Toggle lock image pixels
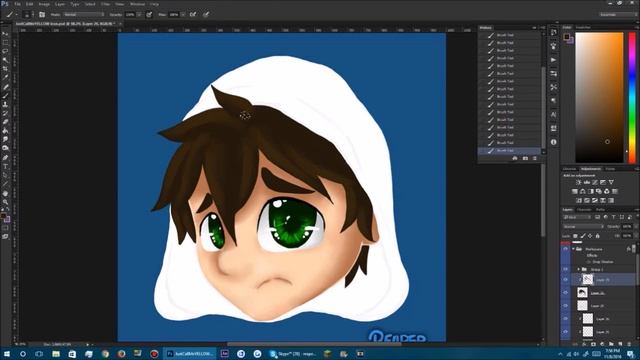The width and height of the screenshot is (640, 360). 583,236
